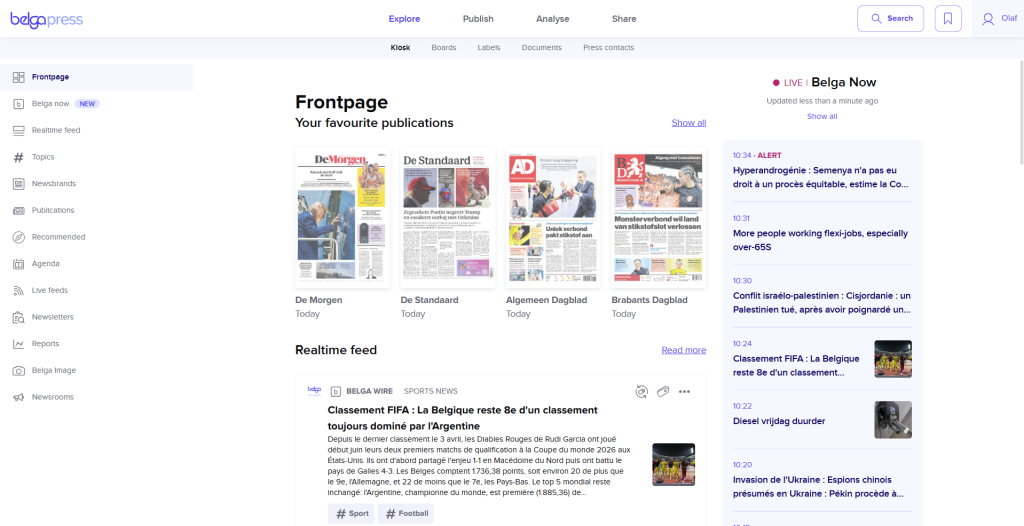This screenshot has height=526, width=1024.
Task: Open Topics via its hashtag icon
Action: [x=19, y=157]
